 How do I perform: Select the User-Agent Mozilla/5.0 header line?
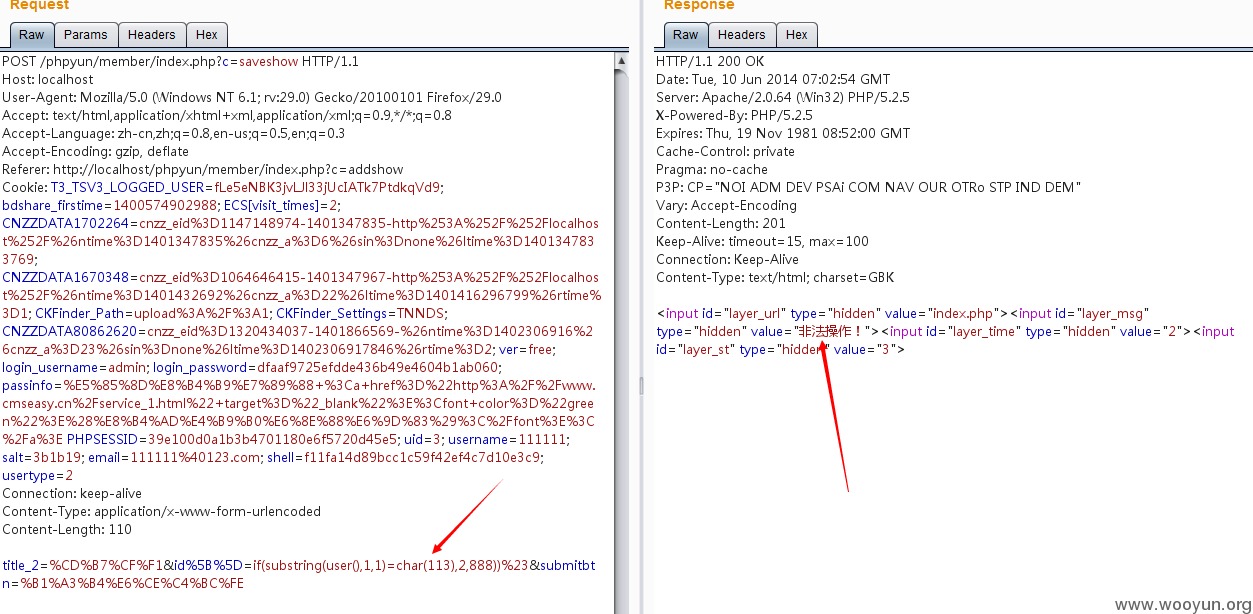pyautogui.click(x=252, y=97)
